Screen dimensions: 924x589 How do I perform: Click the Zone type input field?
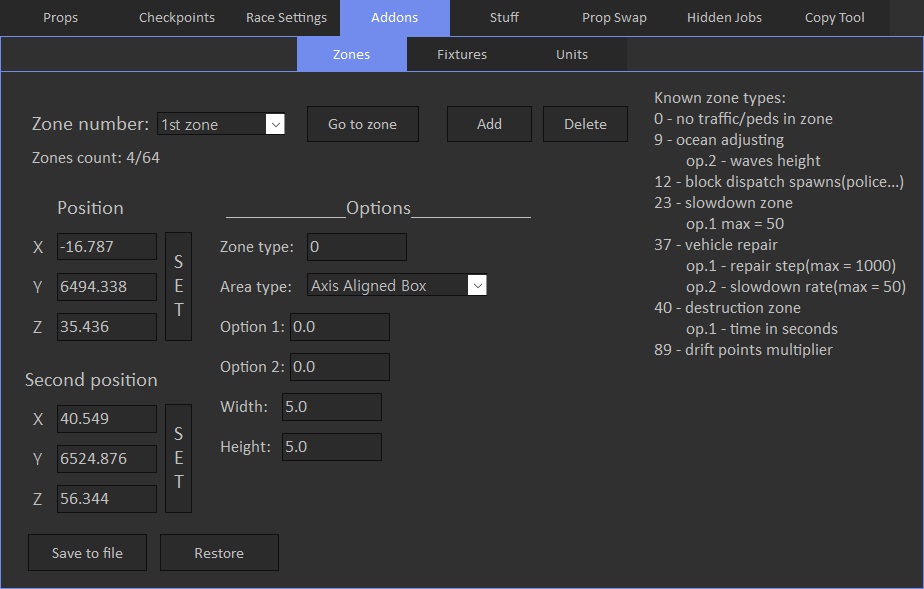[357, 247]
